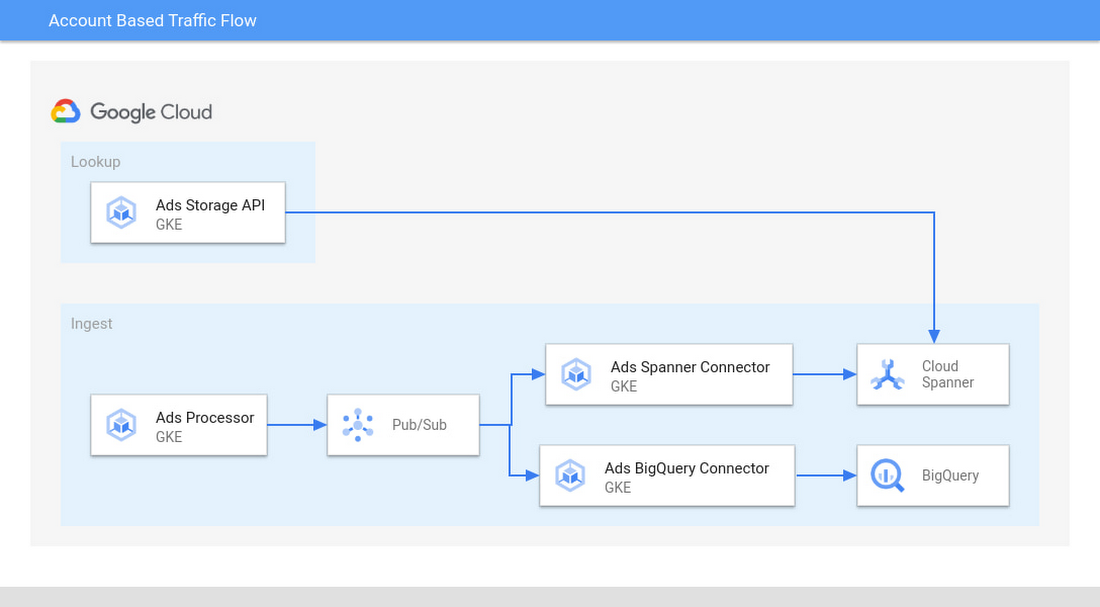Select the 'Ads BigQuery Connector' label
This screenshot has height=607, width=1100.
pos(687,468)
